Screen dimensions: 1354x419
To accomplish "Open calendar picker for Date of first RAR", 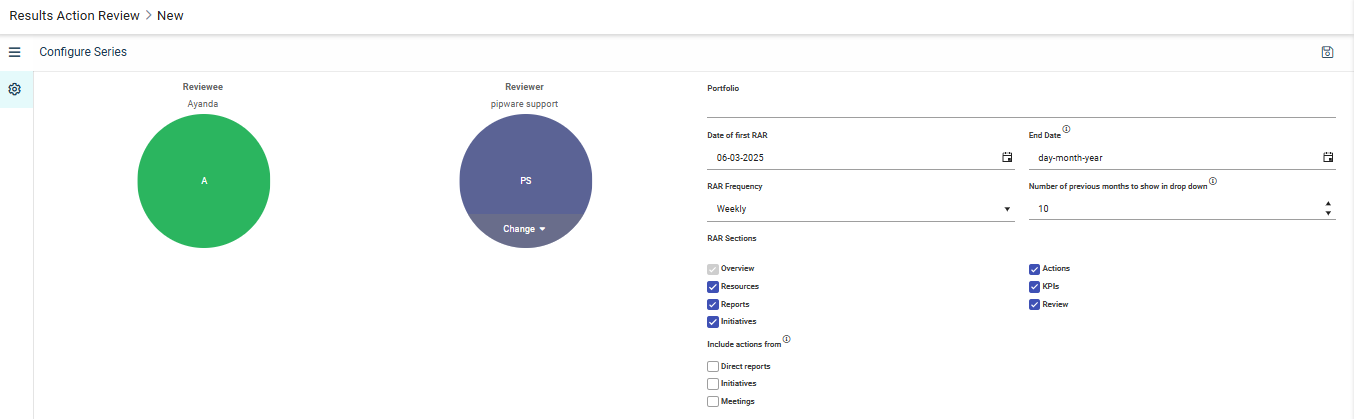I will 1007,157.
